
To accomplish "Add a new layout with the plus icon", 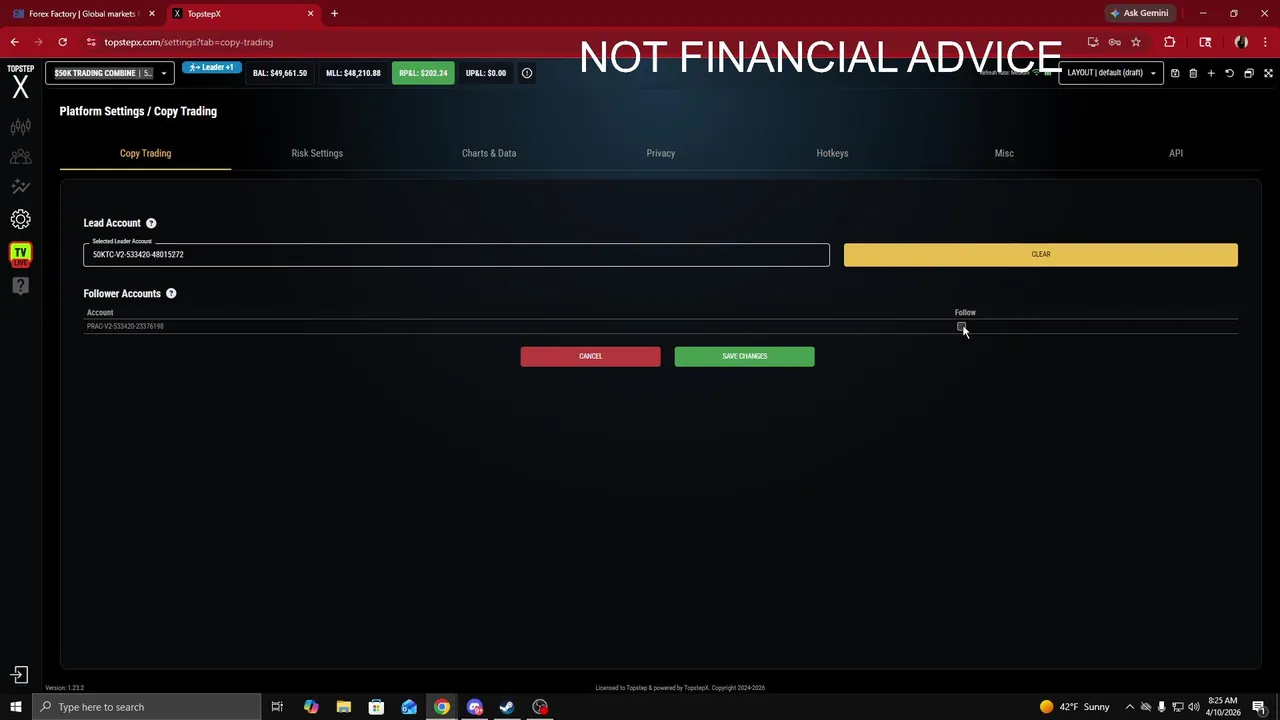I will click(x=1211, y=73).
